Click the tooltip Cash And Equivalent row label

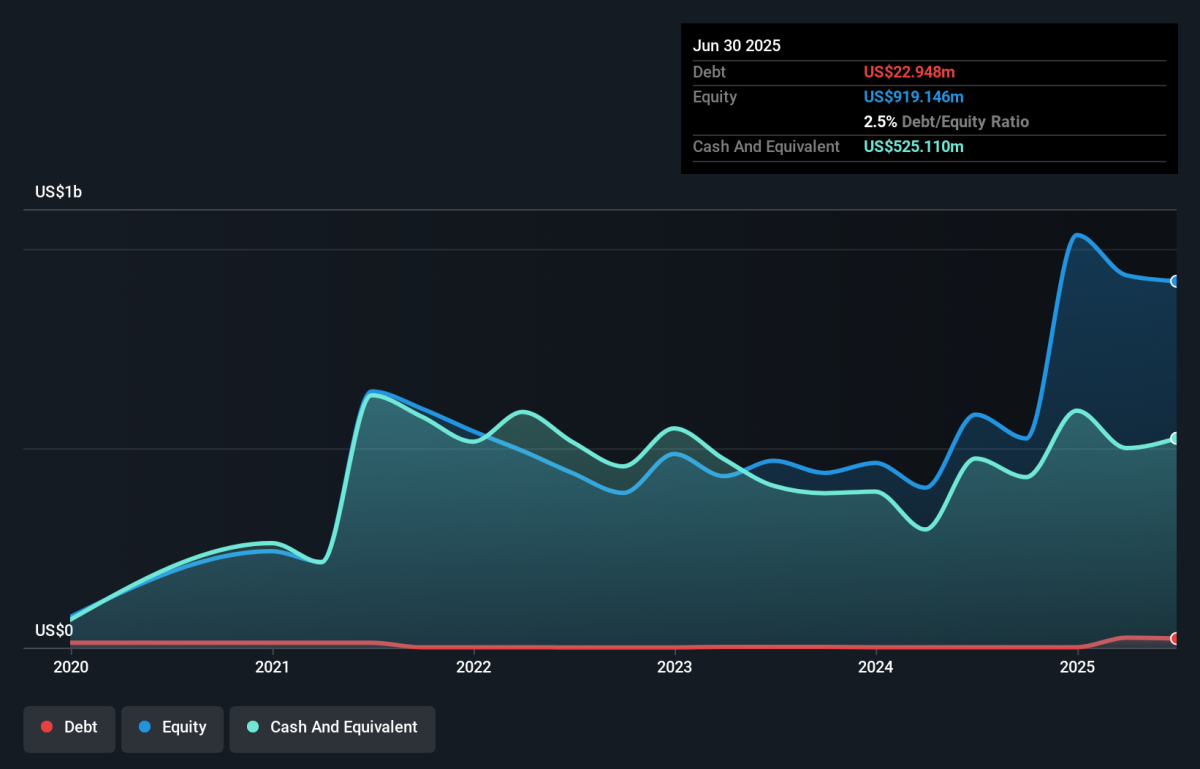pyautogui.click(x=767, y=147)
